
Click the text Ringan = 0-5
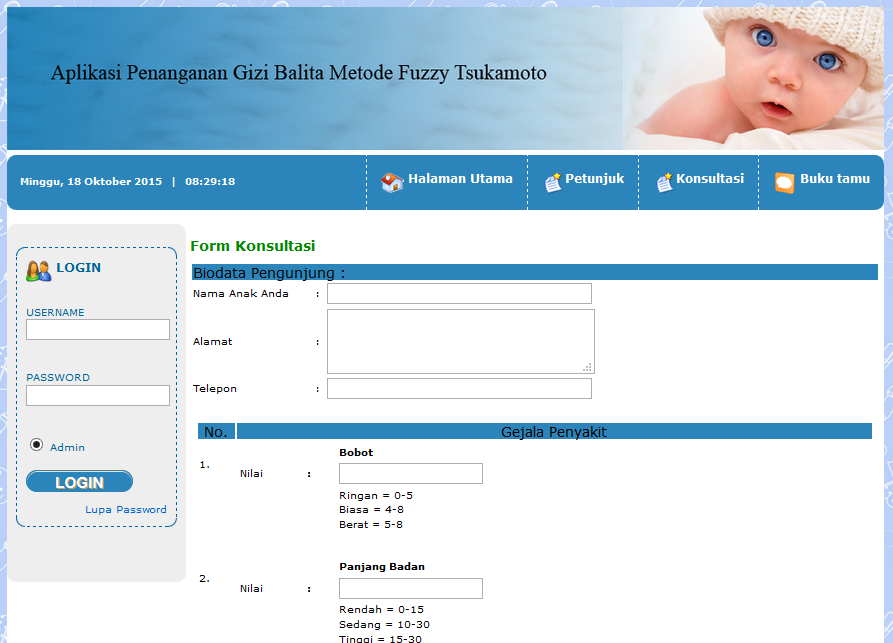(376, 495)
